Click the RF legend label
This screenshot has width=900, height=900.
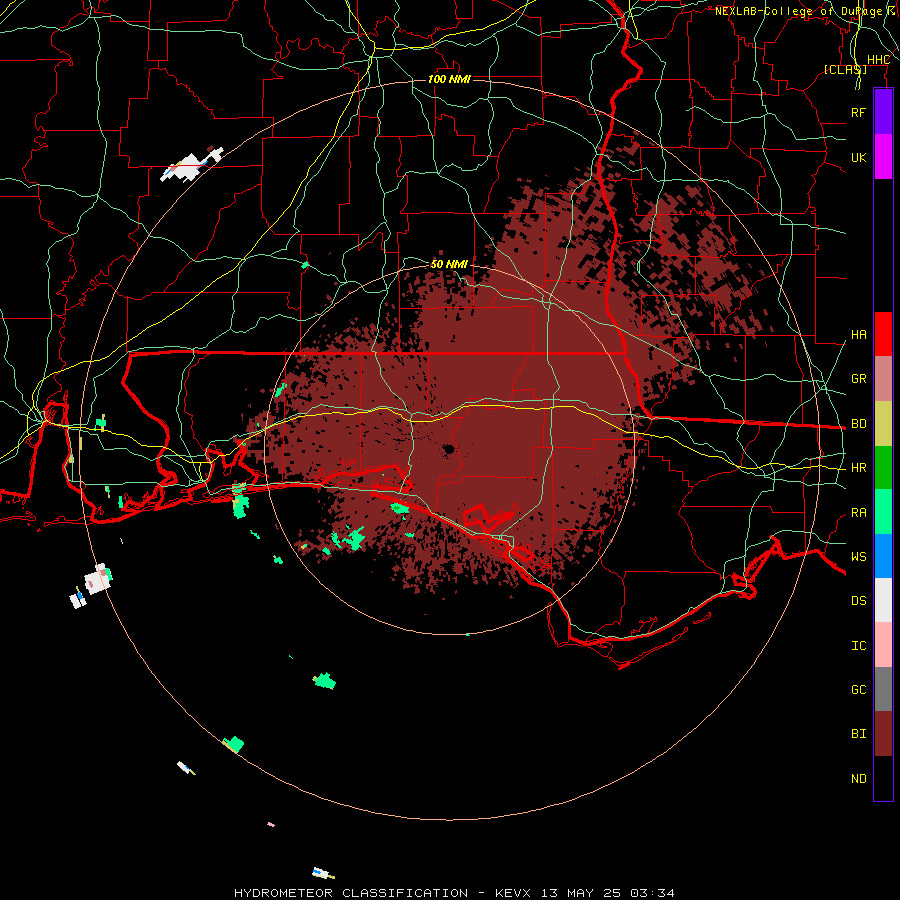click(x=858, y=112)
